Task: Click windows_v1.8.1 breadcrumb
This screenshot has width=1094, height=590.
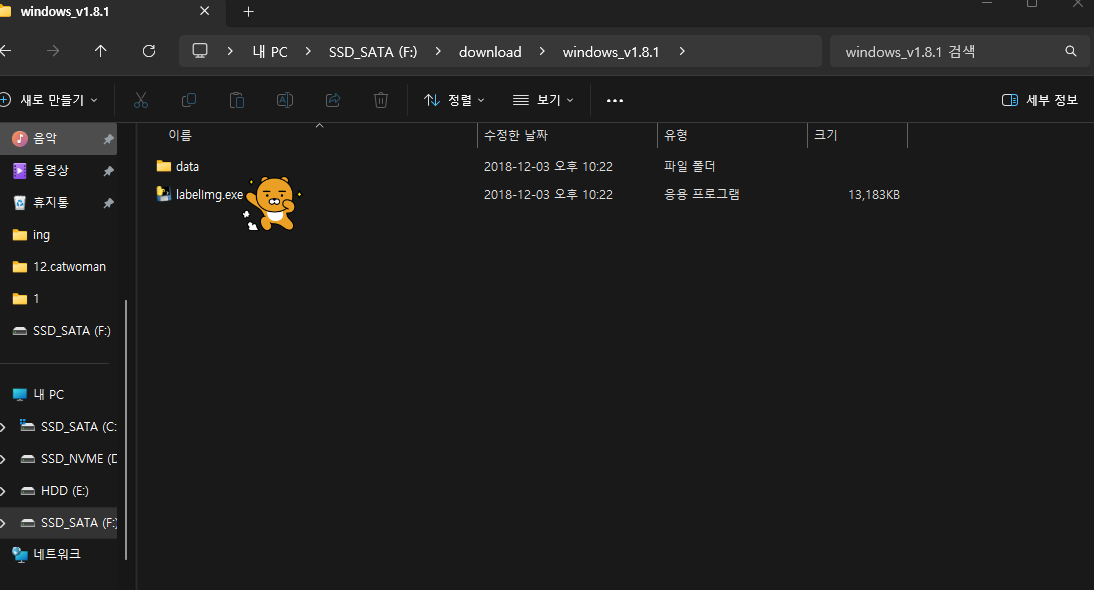Action: [610, 52]
